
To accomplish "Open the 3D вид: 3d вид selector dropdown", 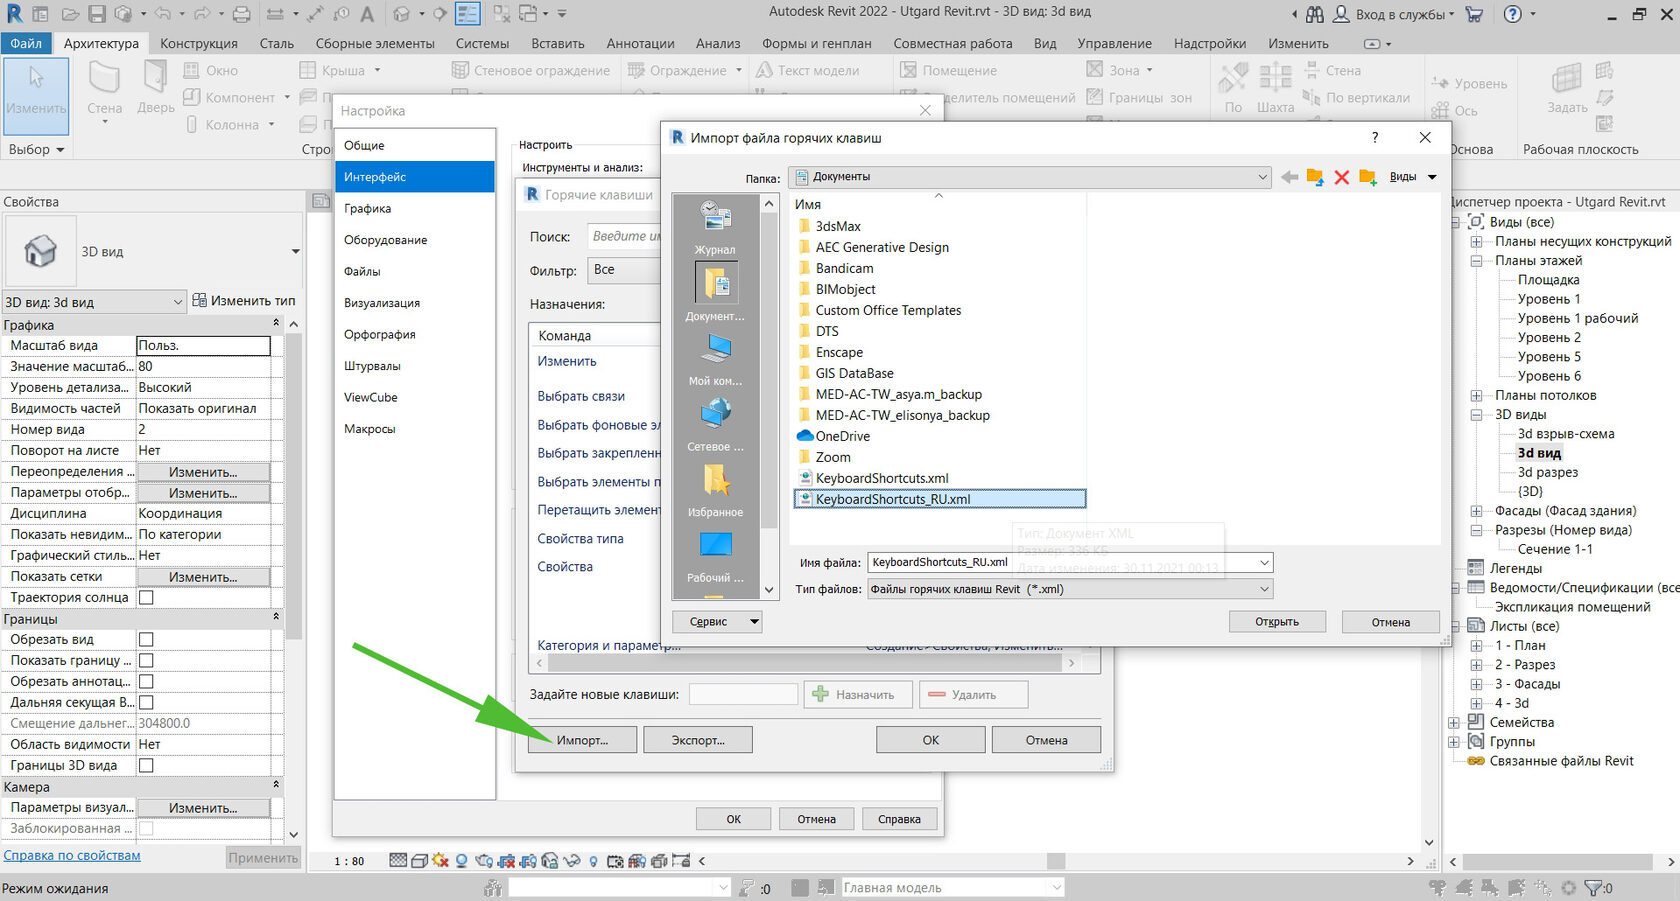I will coord(94,302).
